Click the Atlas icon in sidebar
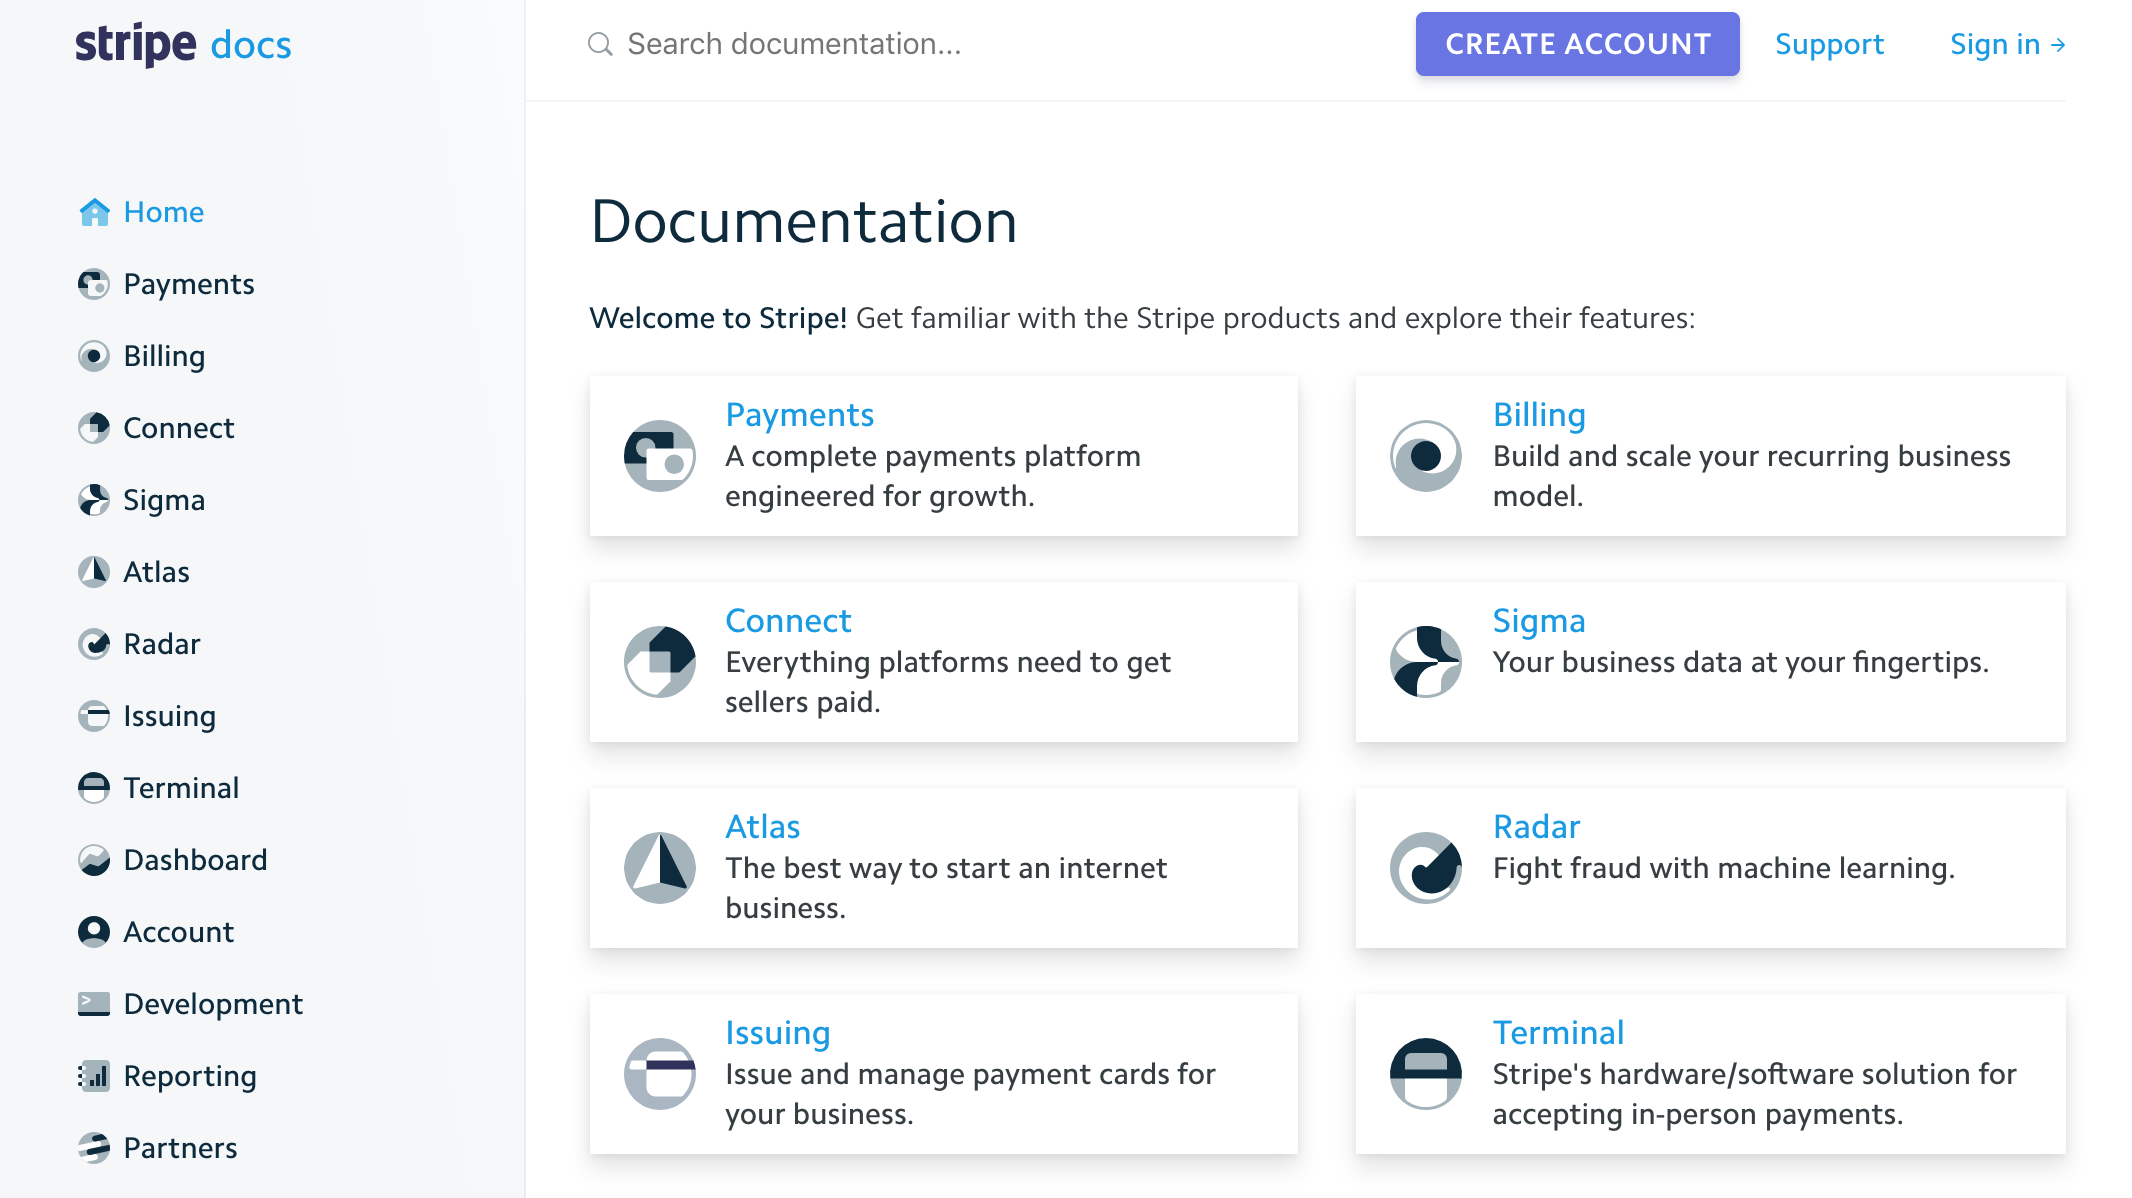The width and height of the screenshot is (2132, 1198). tap(94, 572)
